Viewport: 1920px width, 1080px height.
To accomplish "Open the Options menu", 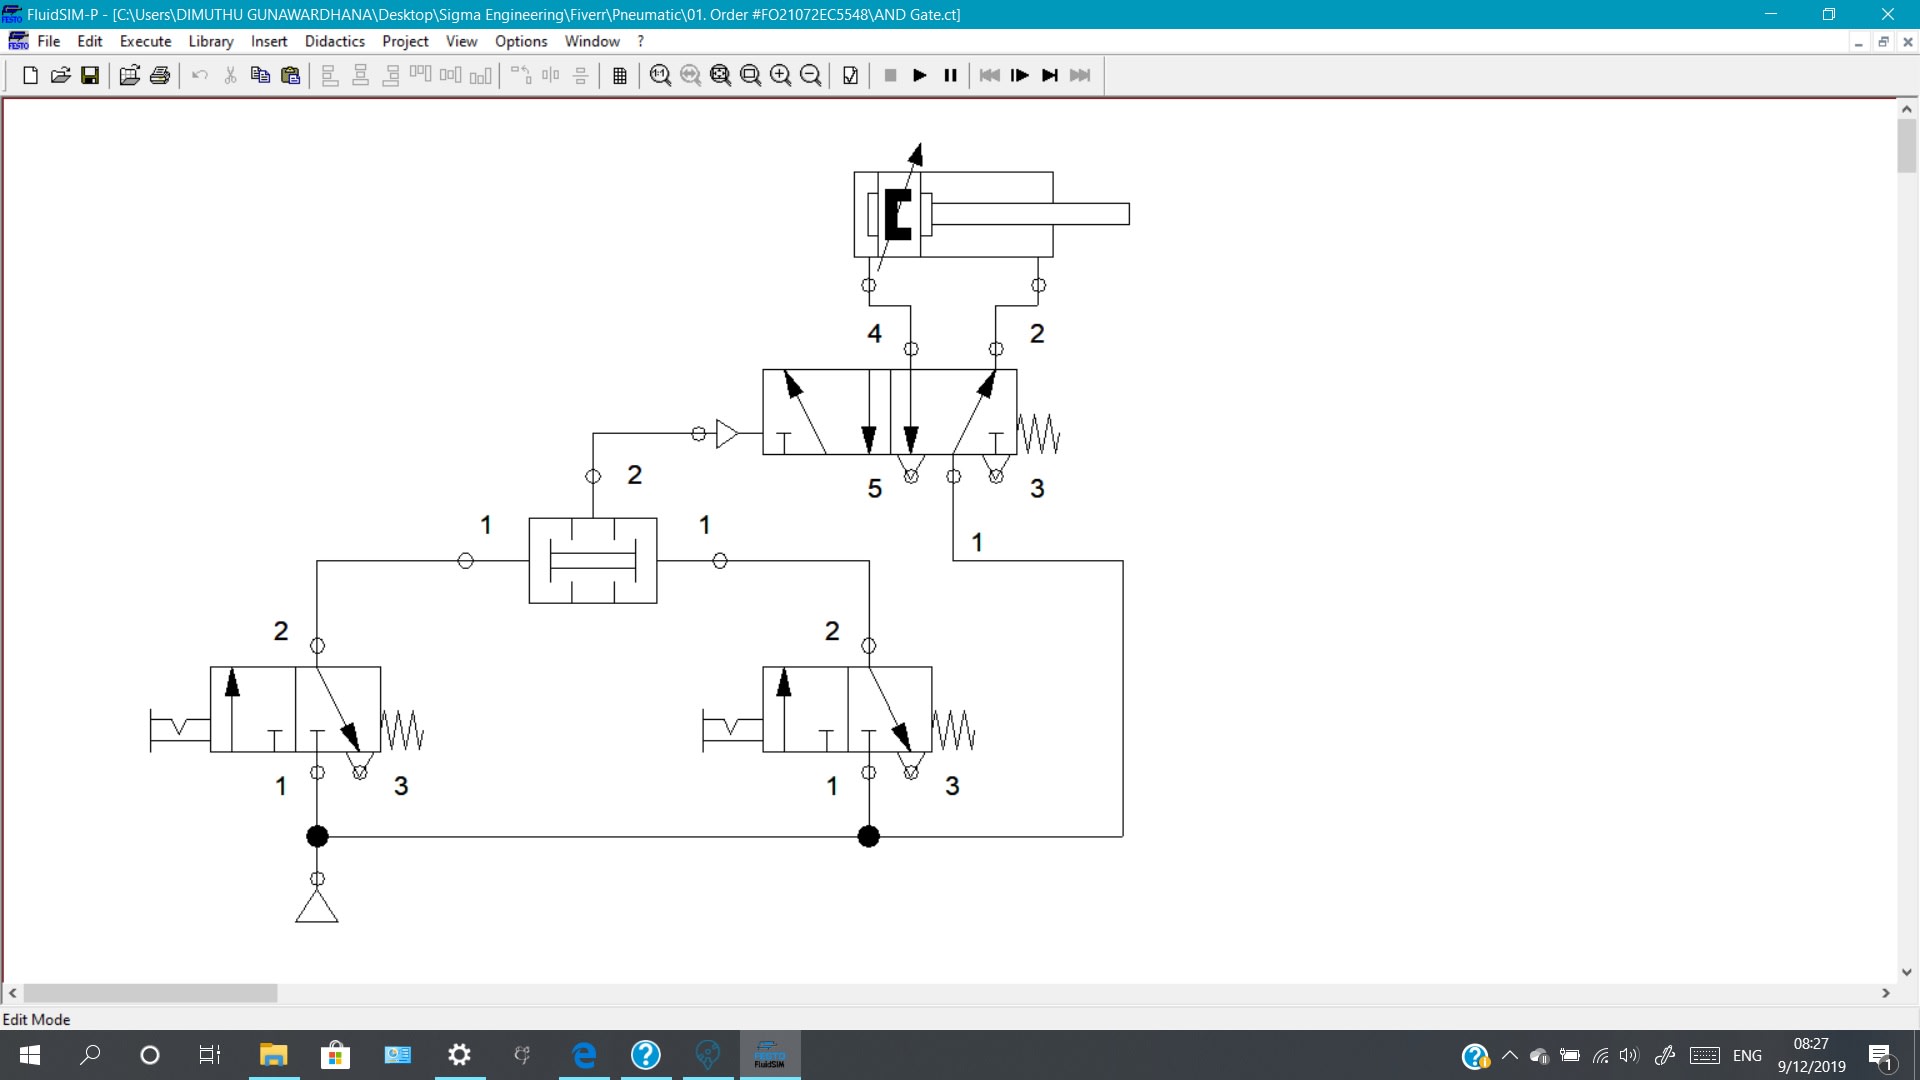I will point(520,41).
